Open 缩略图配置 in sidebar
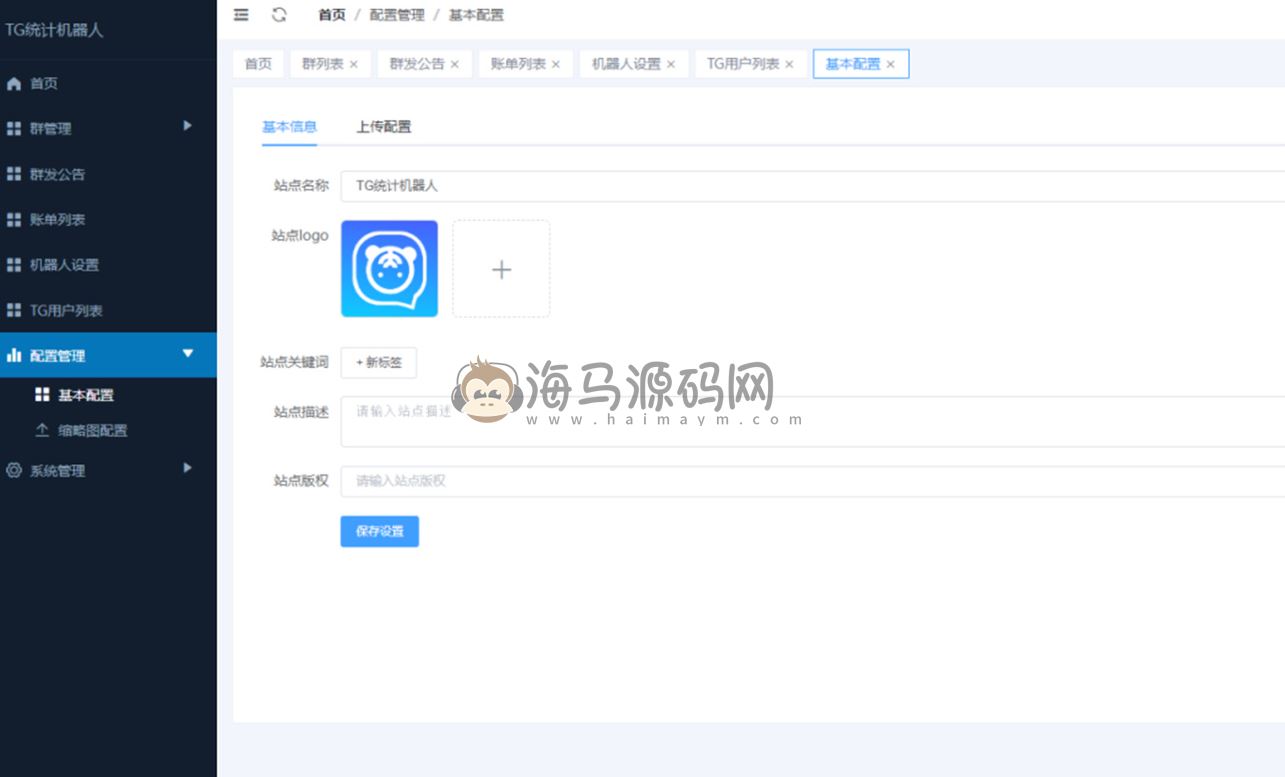Viewport: 1285px width, 777px height. [92, 431]
